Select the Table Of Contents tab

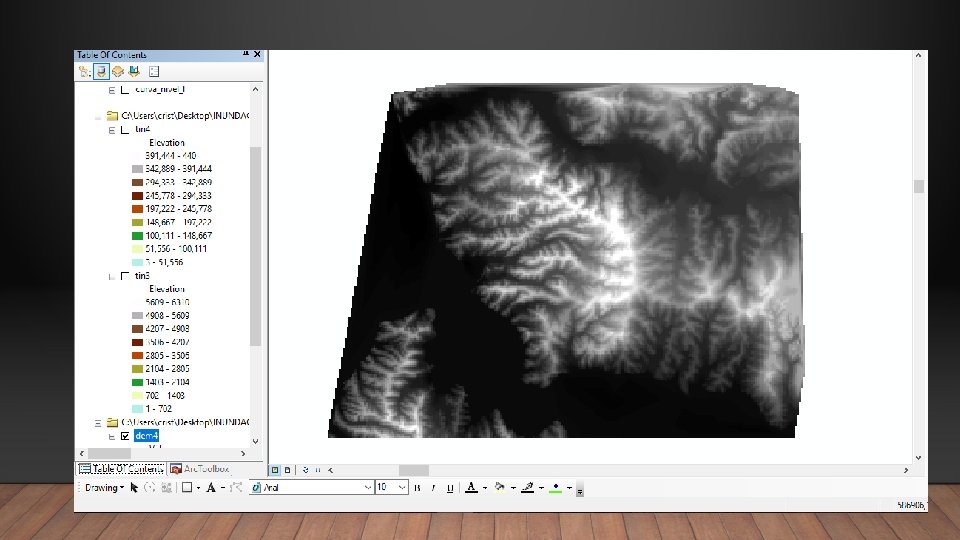121,468
